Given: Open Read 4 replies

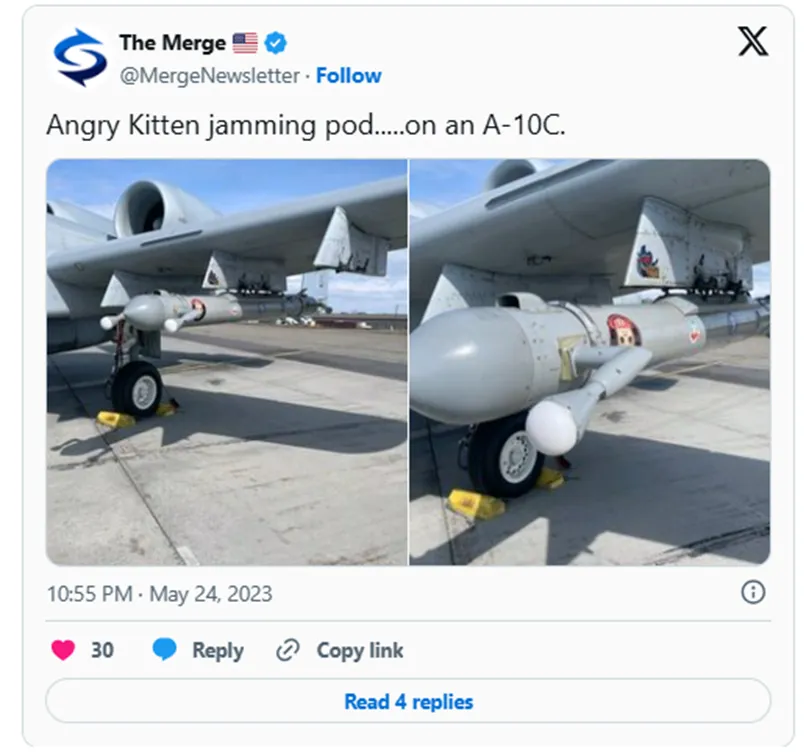Looking at the screenshot, I should [408, 701].
